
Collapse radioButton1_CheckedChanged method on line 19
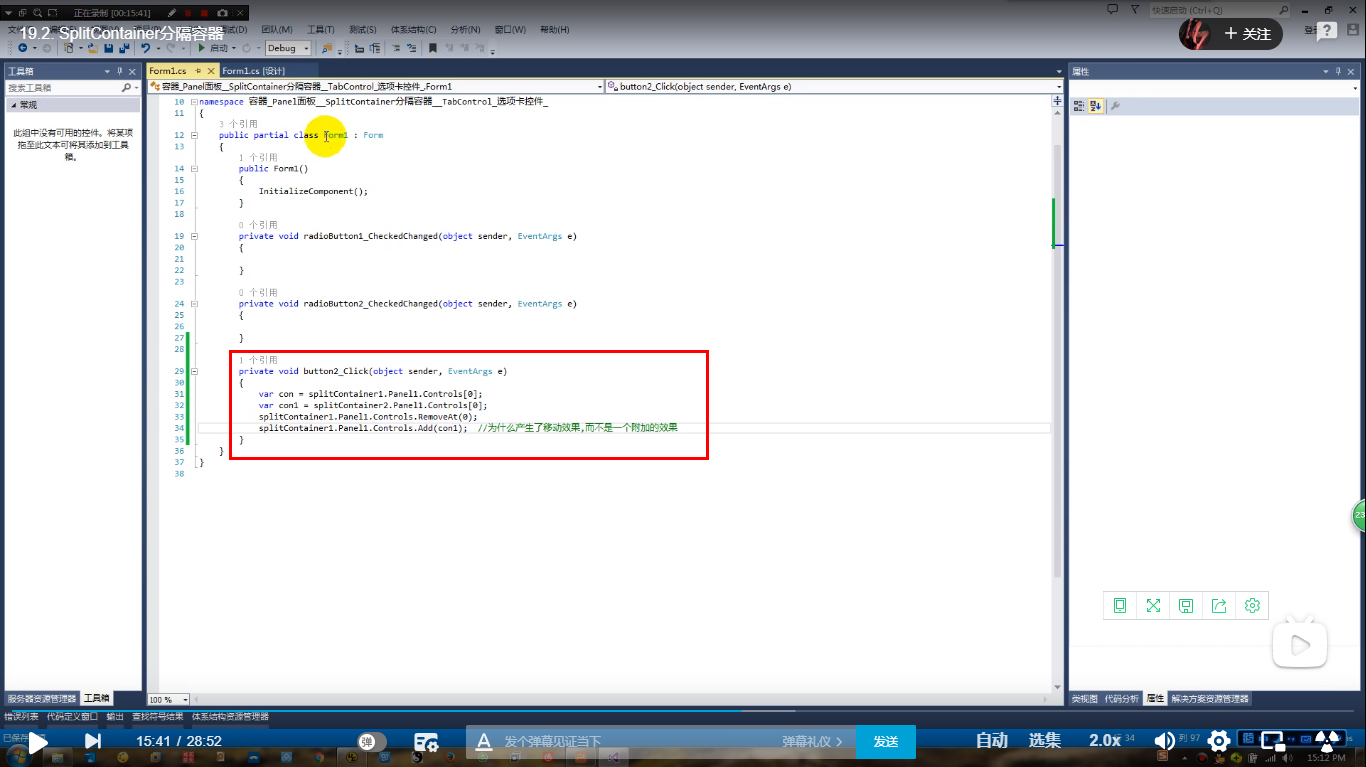pyautogui.click(x=194, y=237)
